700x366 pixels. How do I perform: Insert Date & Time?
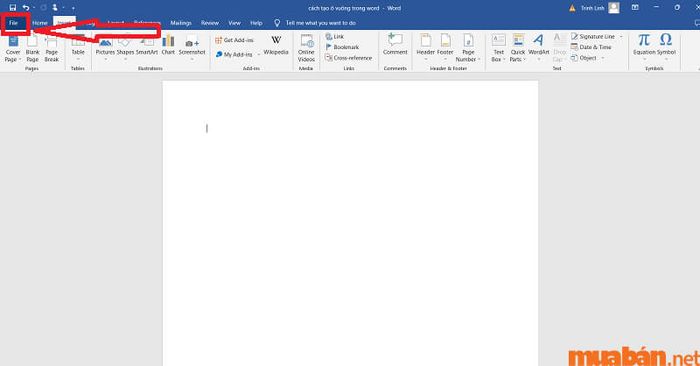click(x=591, y=47)
